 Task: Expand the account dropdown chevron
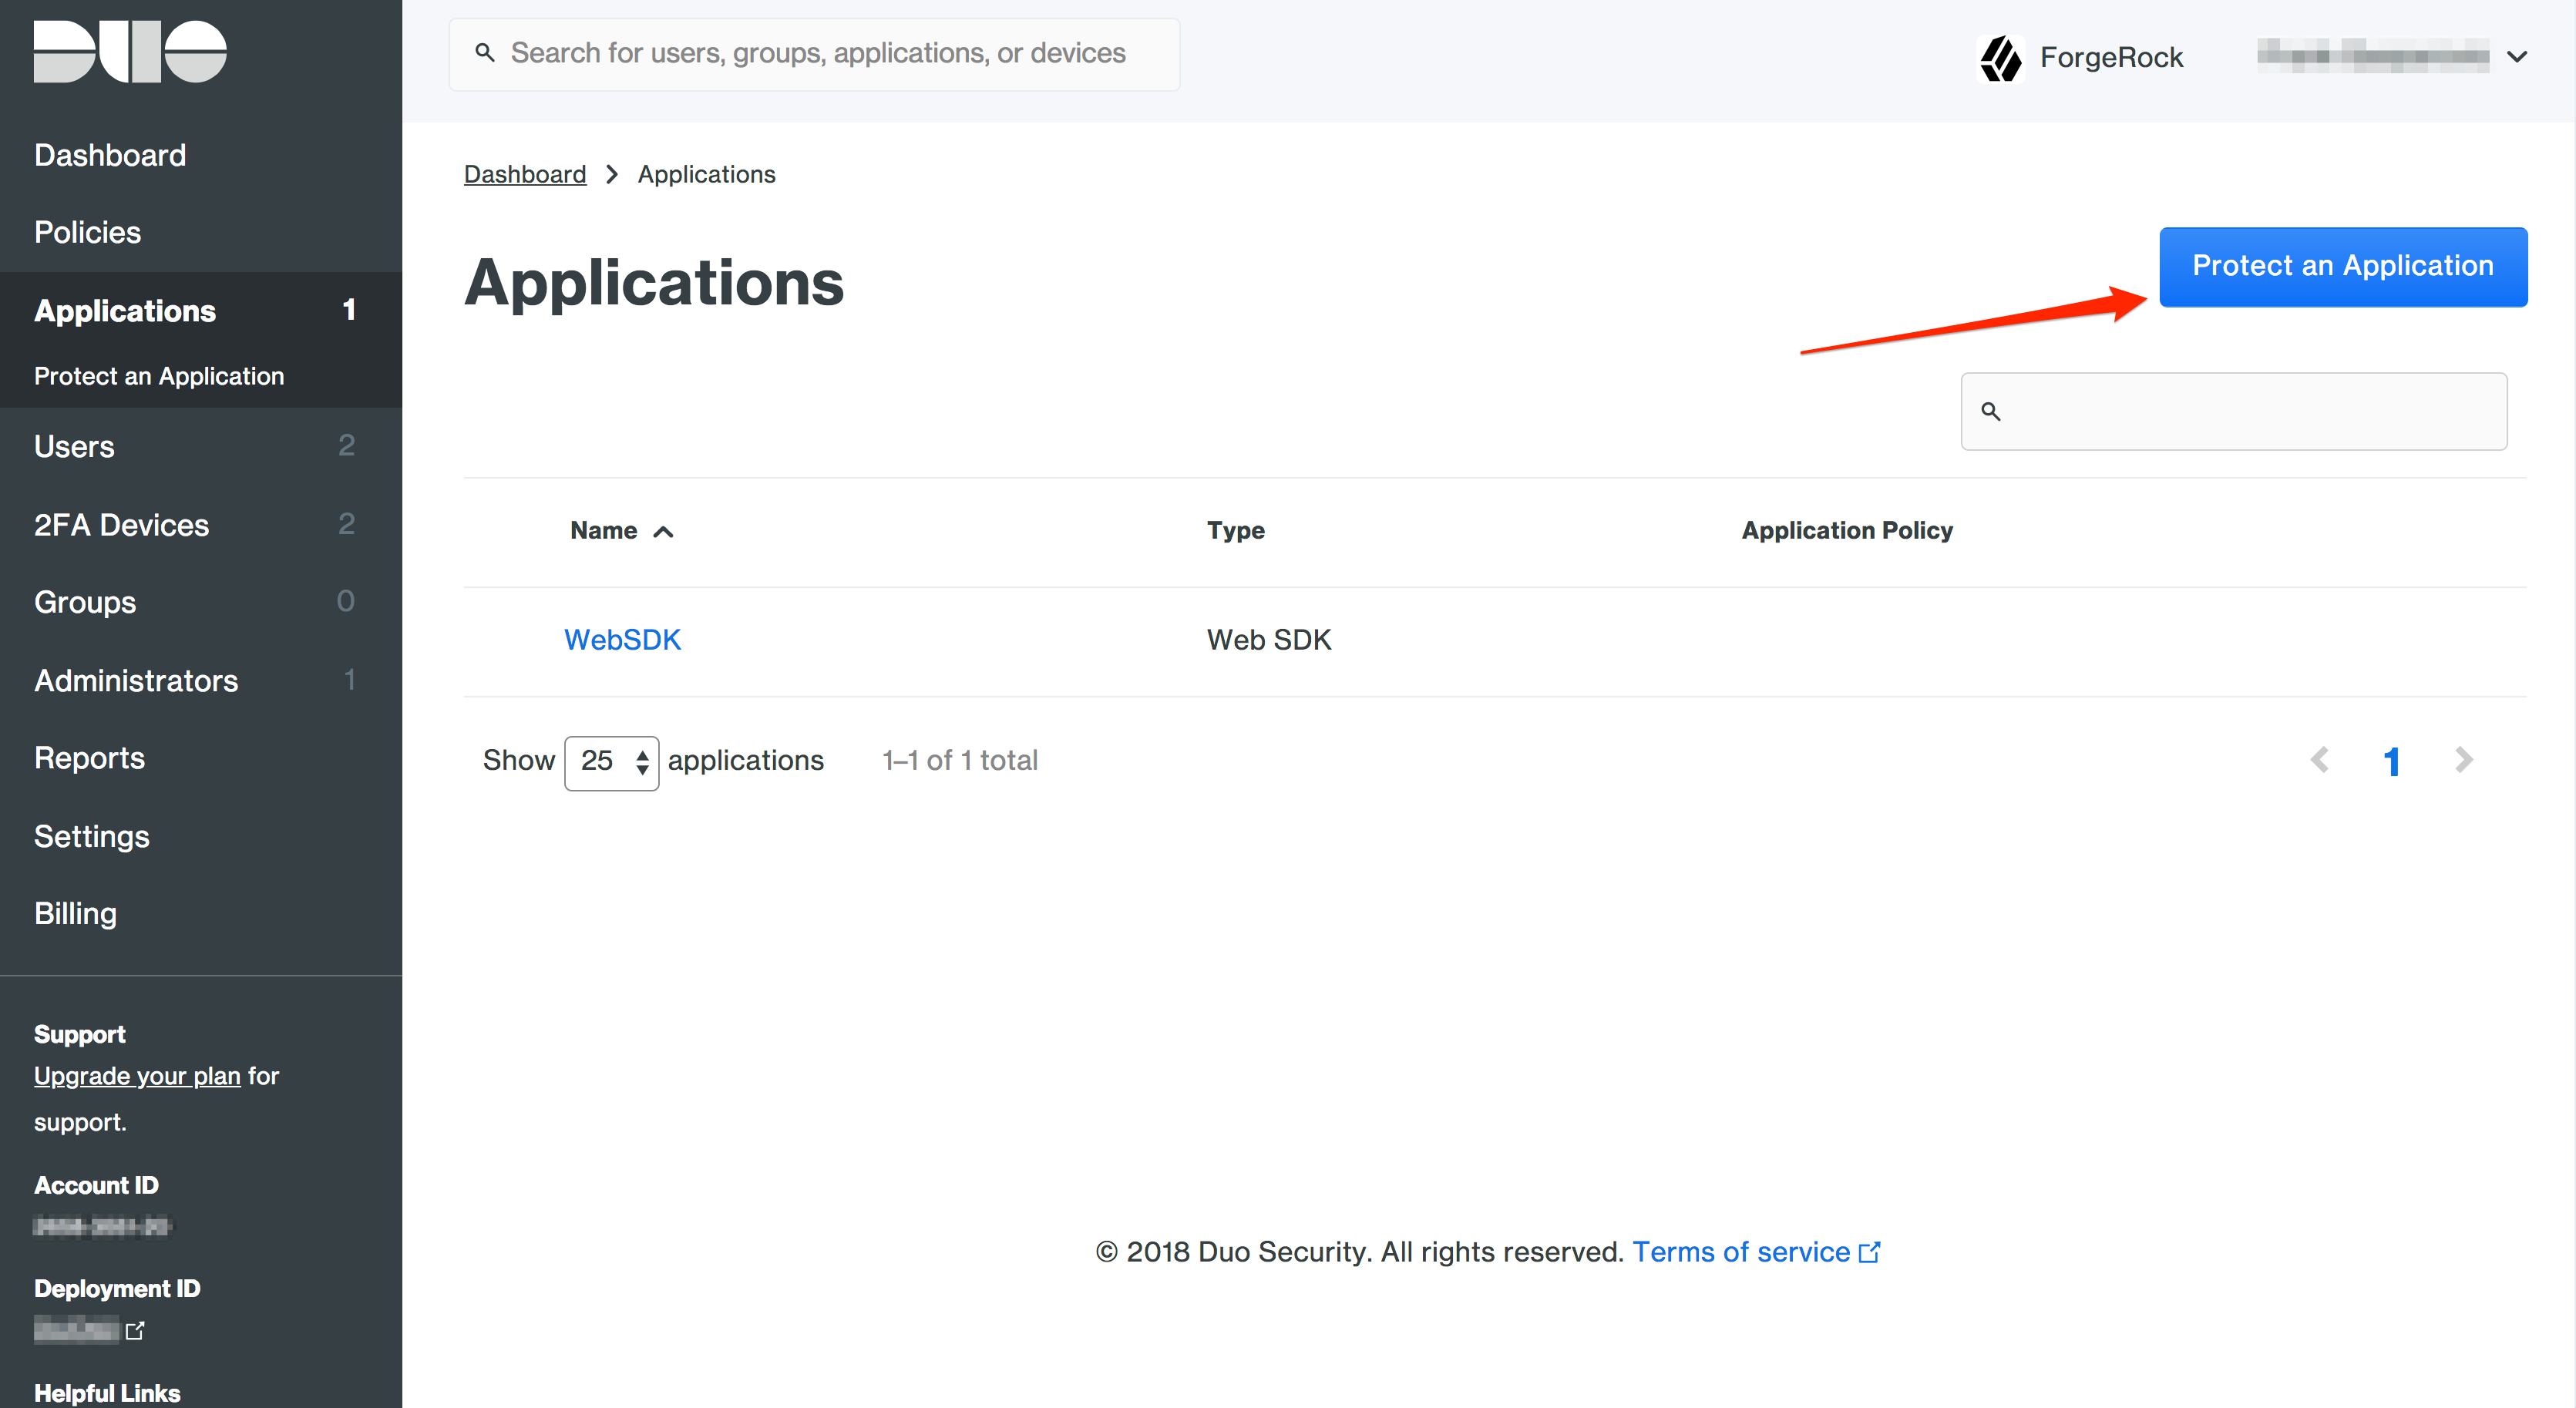[2517, 57]
